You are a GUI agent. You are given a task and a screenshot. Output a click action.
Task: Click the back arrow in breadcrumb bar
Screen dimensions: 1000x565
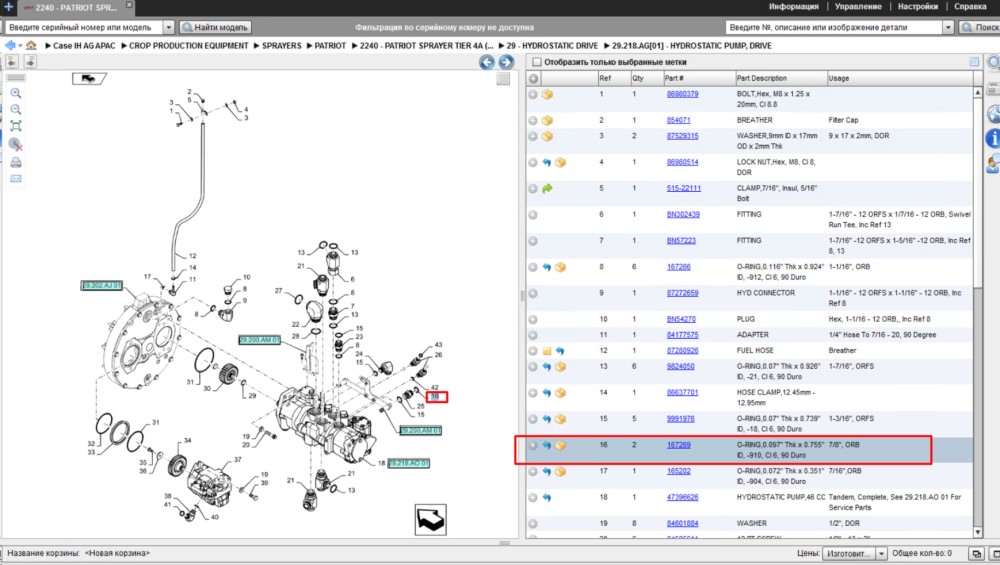tap(10, 45)
